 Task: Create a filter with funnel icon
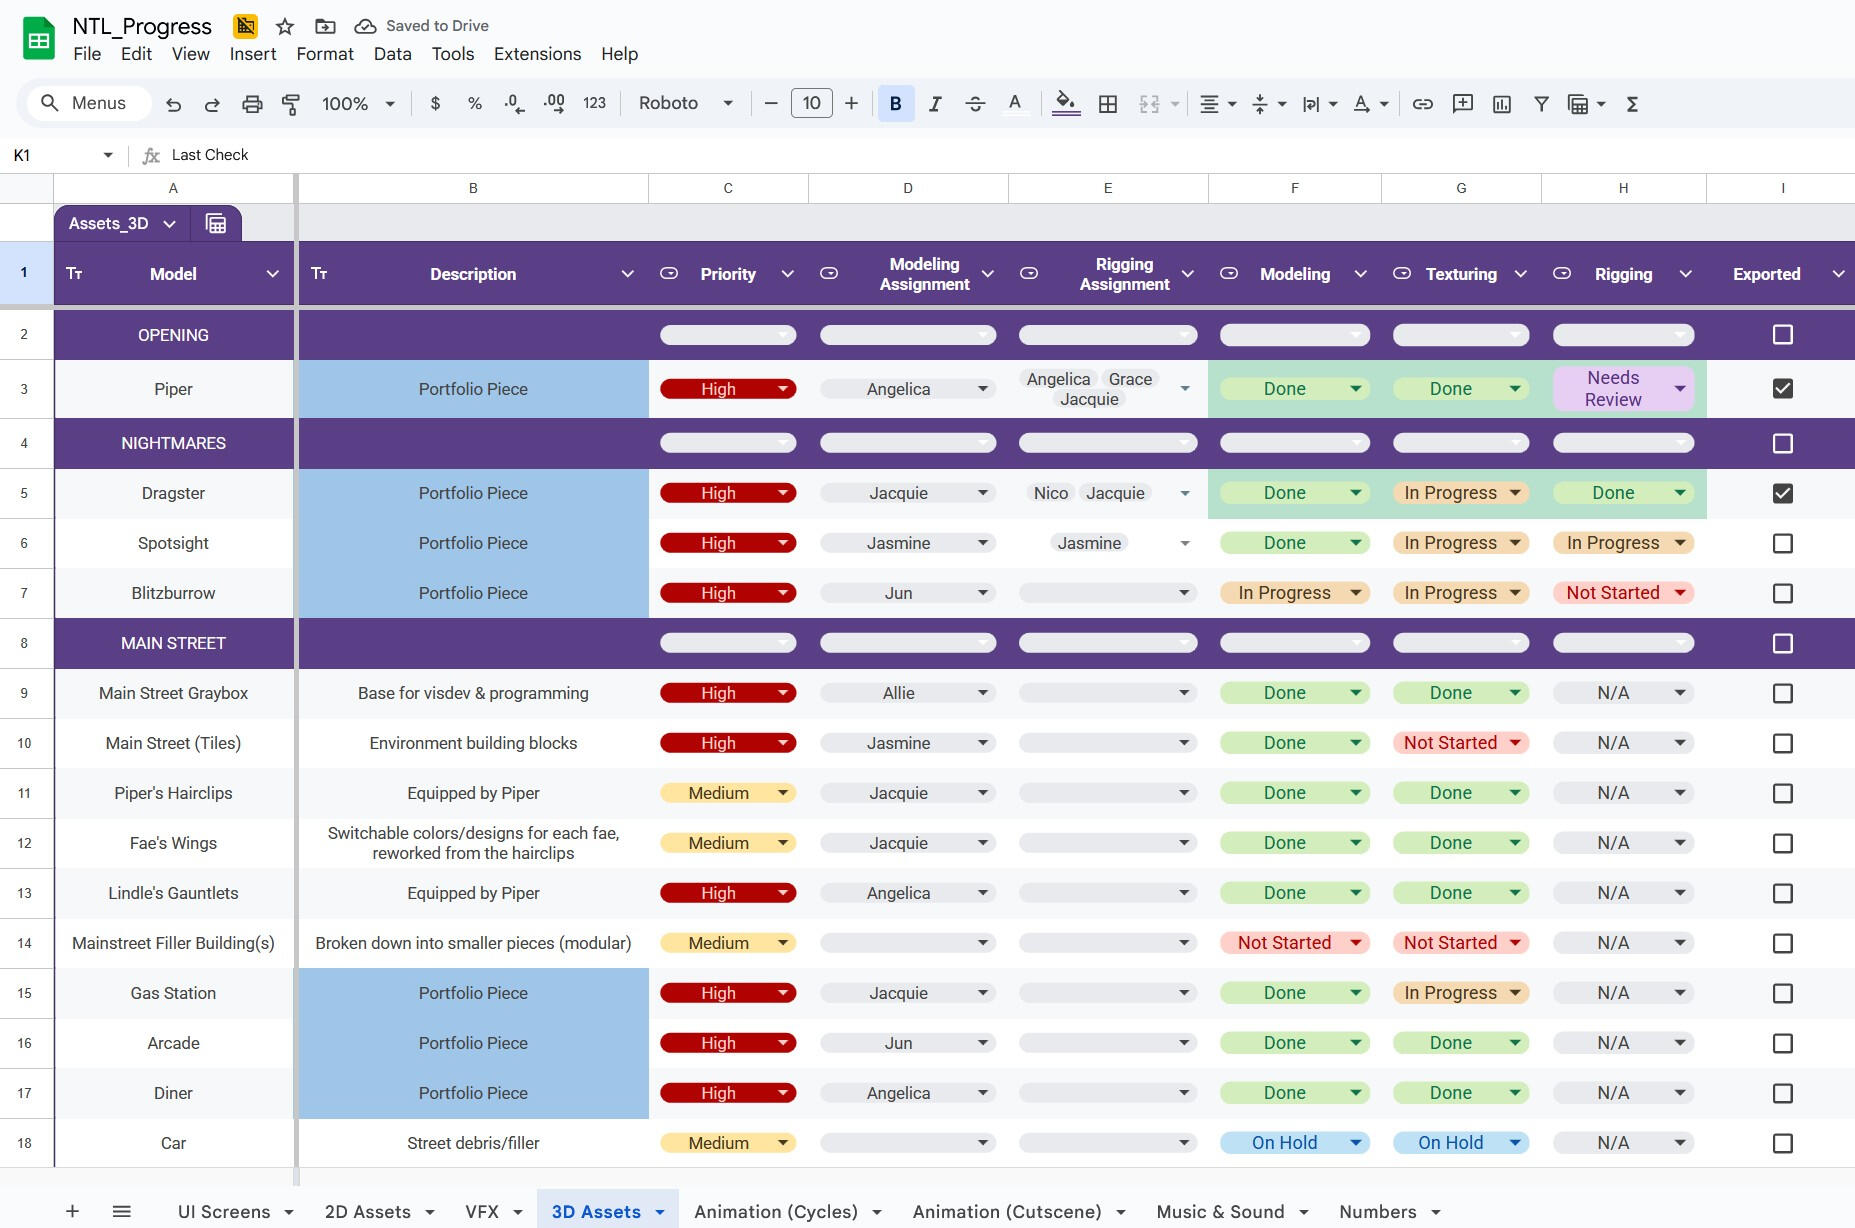[1541, 104]
